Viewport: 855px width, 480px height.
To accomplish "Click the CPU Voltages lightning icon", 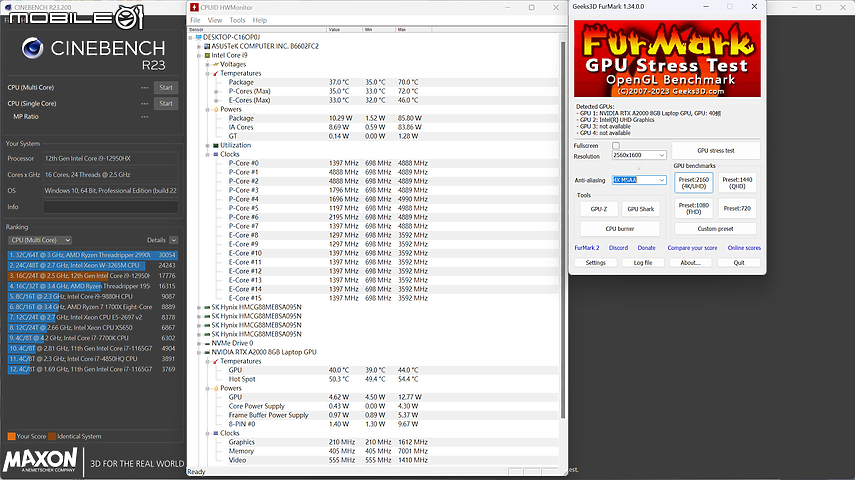I will coord(216,64).
